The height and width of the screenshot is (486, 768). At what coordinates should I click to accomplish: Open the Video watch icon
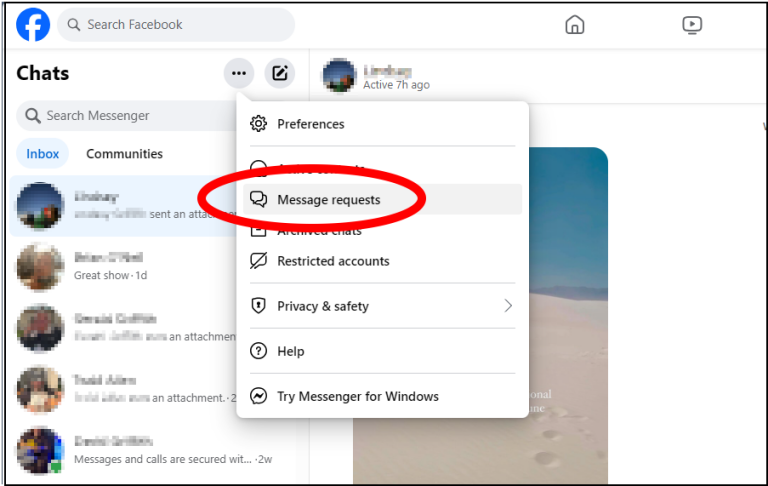point(692,25)
